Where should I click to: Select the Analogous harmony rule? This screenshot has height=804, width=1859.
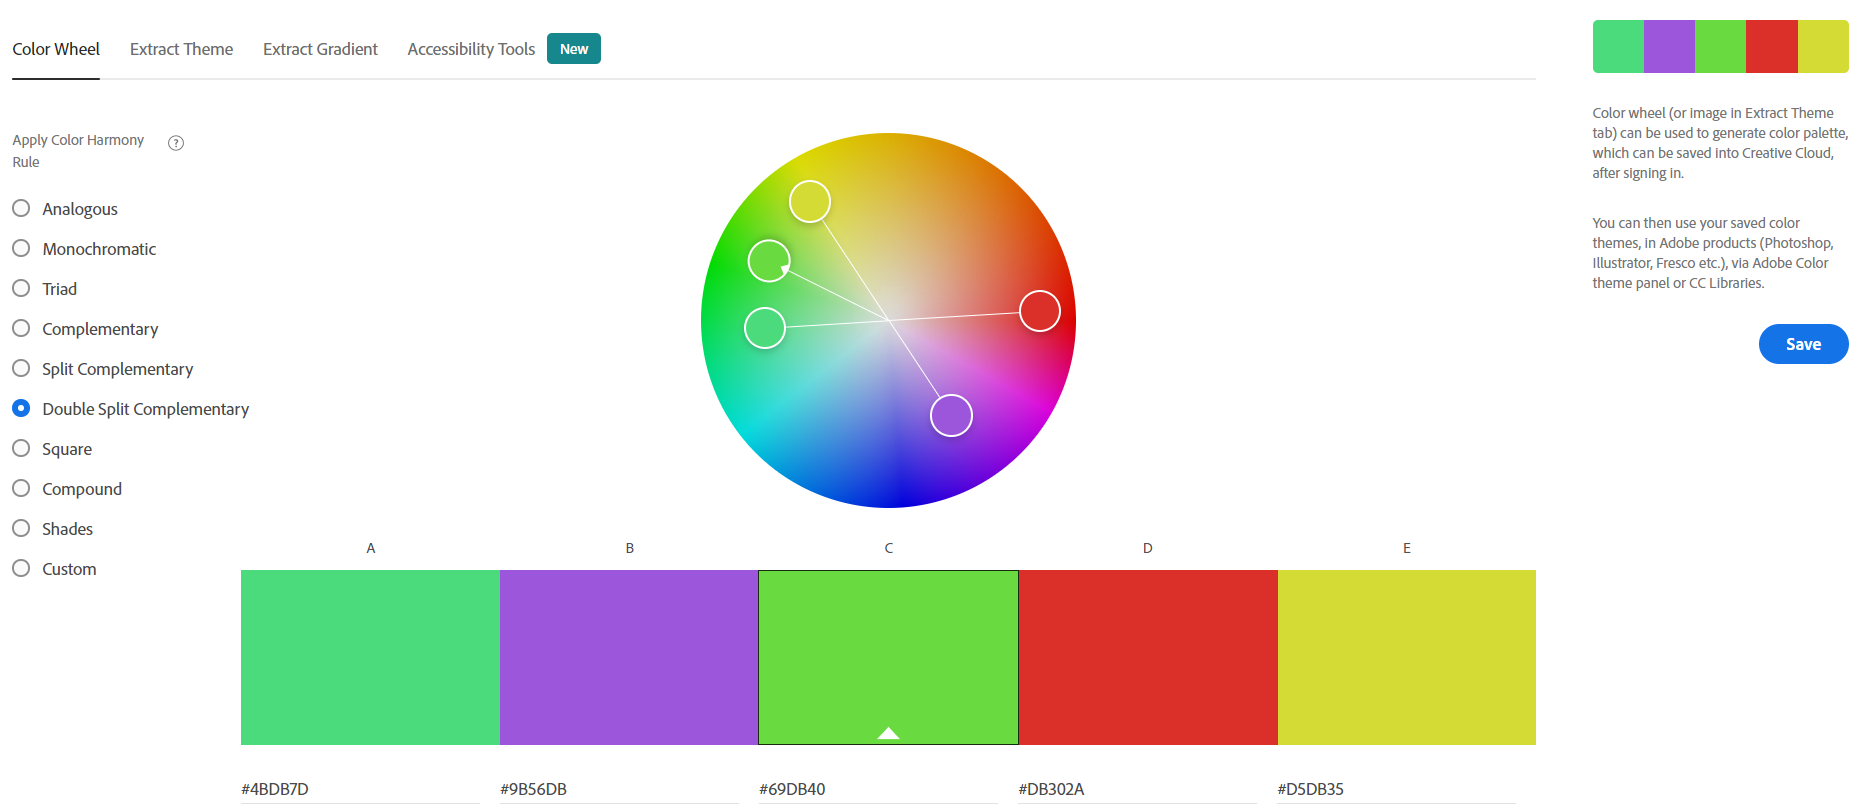(x=21, y=209)
